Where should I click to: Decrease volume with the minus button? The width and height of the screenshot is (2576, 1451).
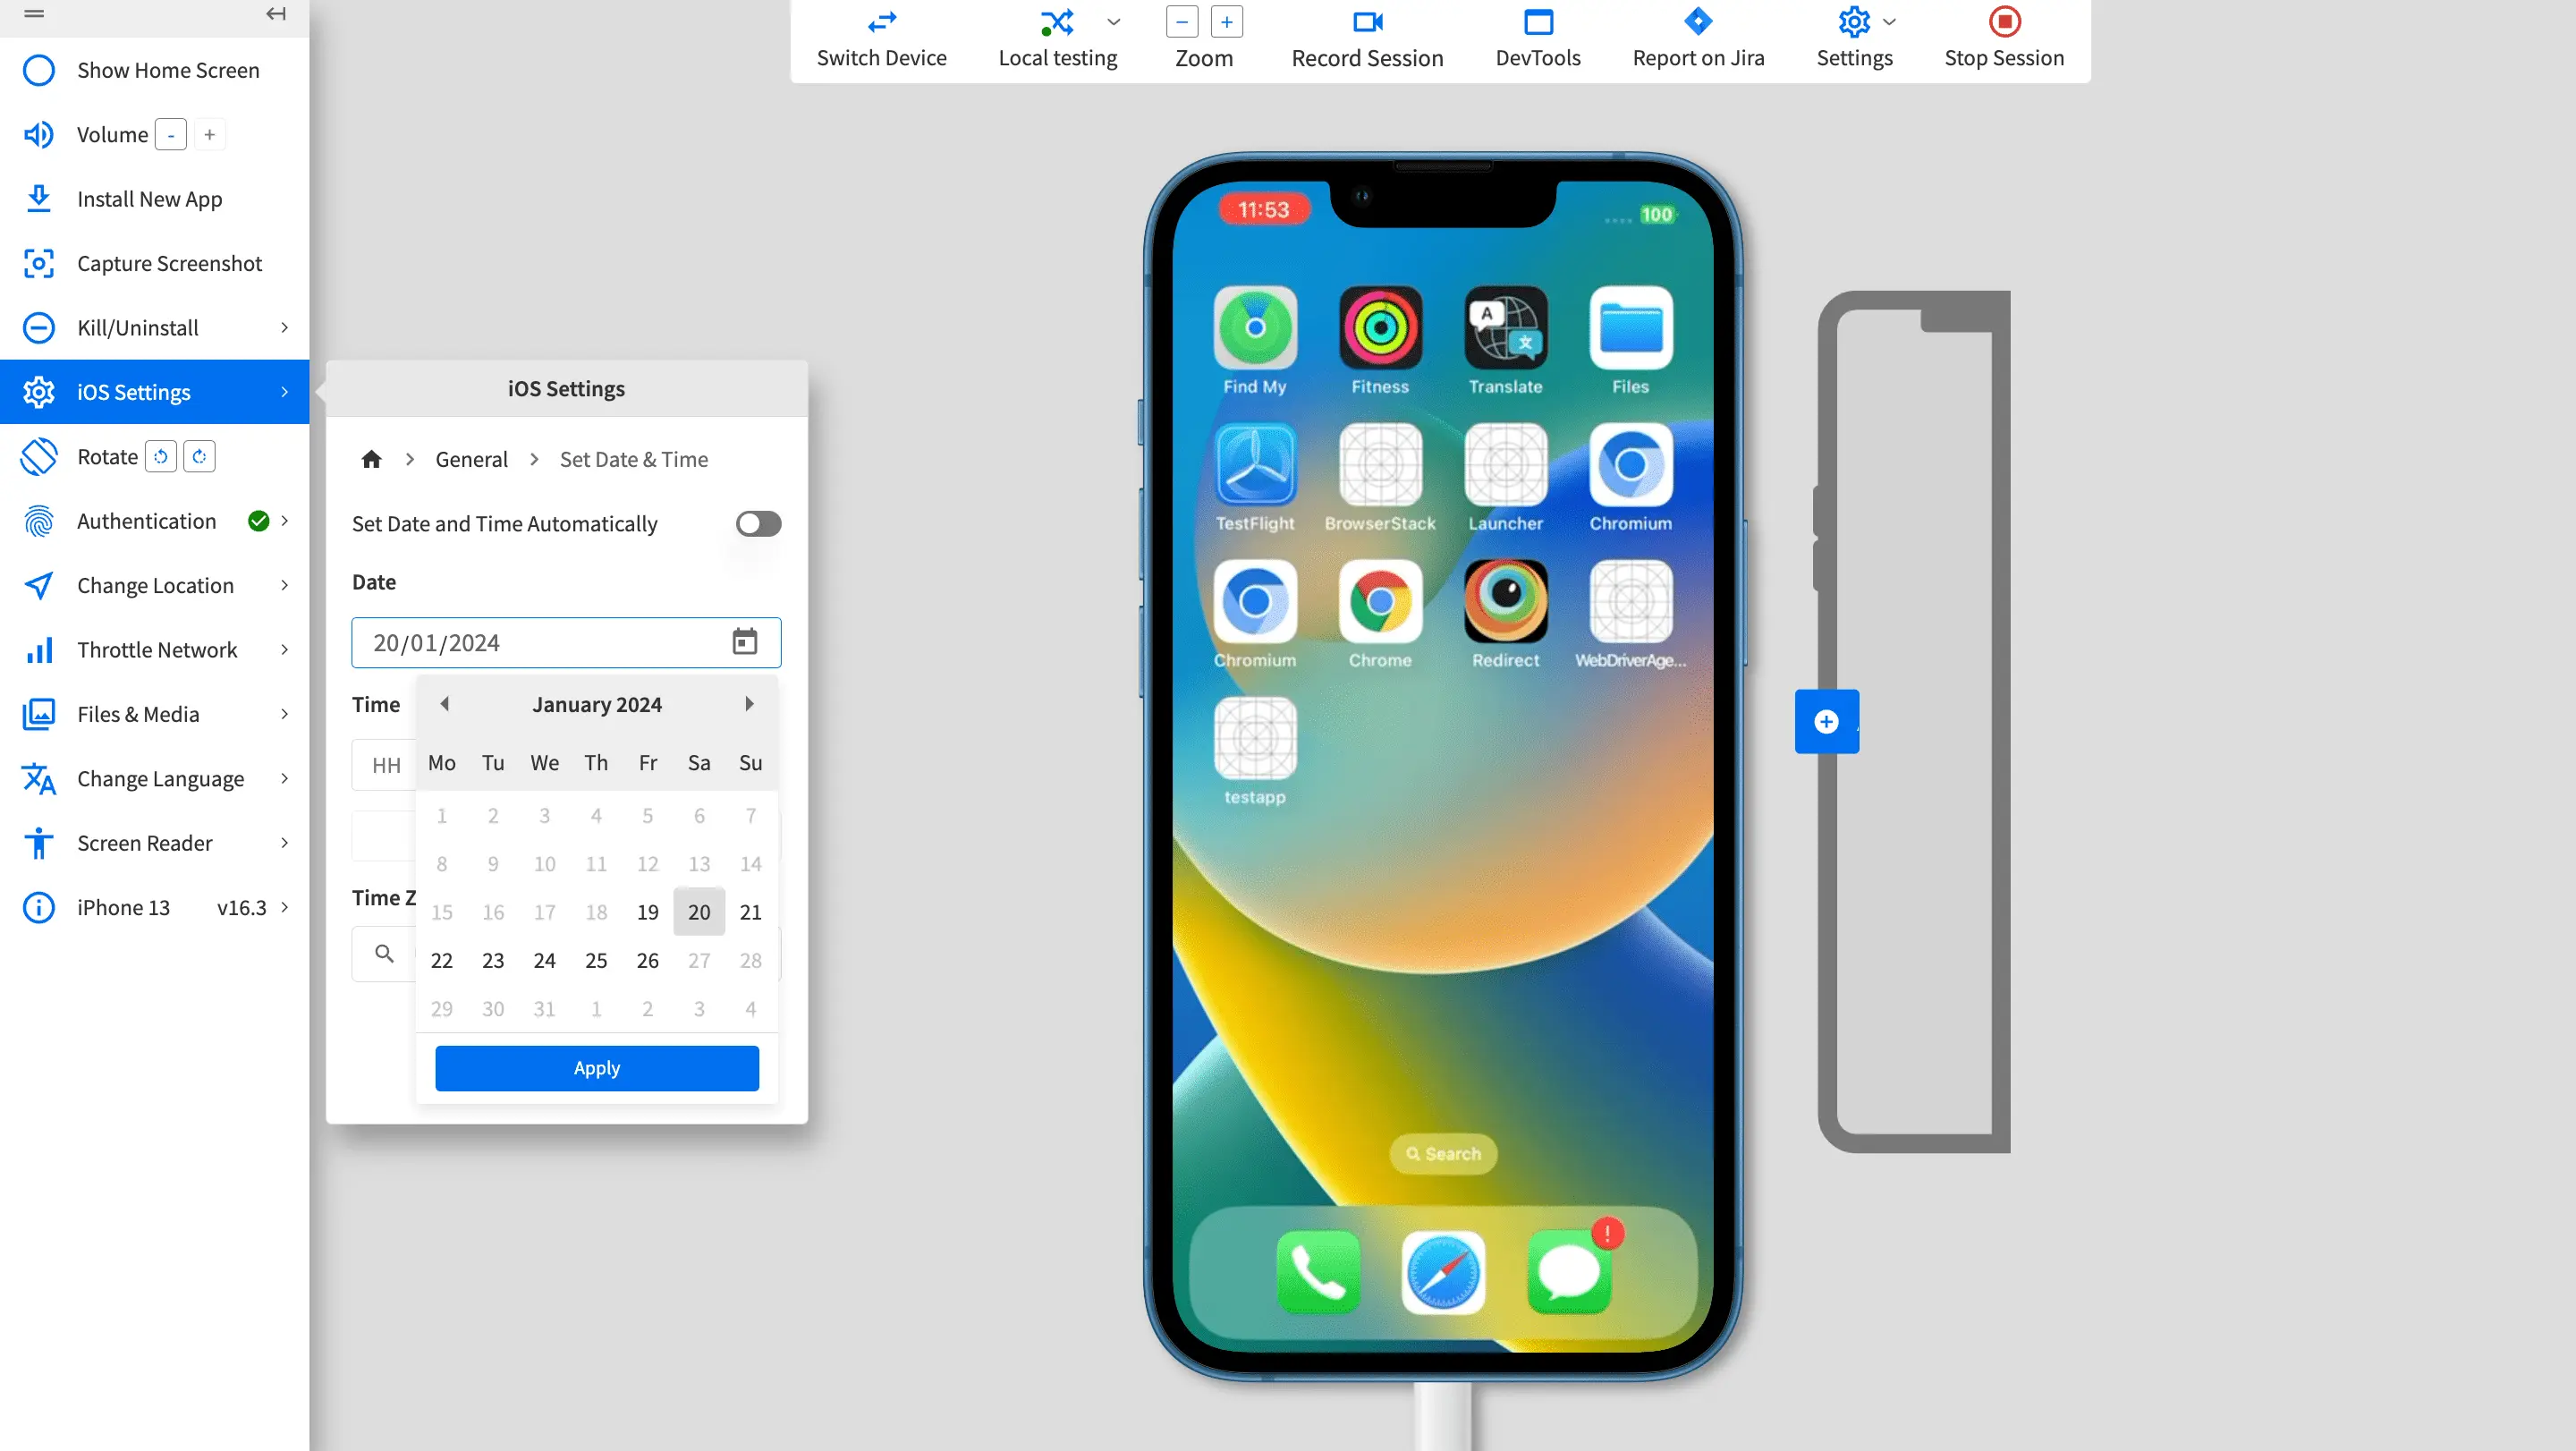click(171, 135)
